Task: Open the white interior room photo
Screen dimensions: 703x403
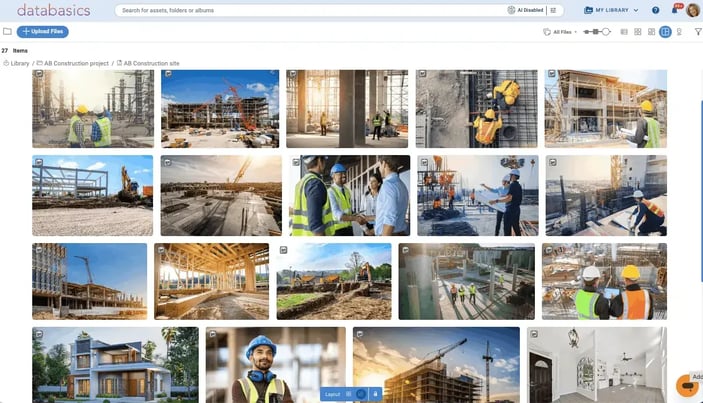Action: coord(597,365)
